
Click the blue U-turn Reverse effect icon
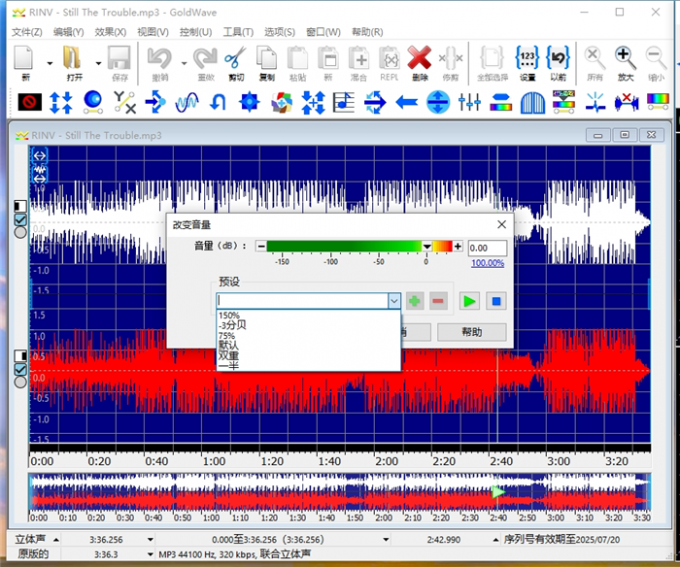tap(218, 102)
